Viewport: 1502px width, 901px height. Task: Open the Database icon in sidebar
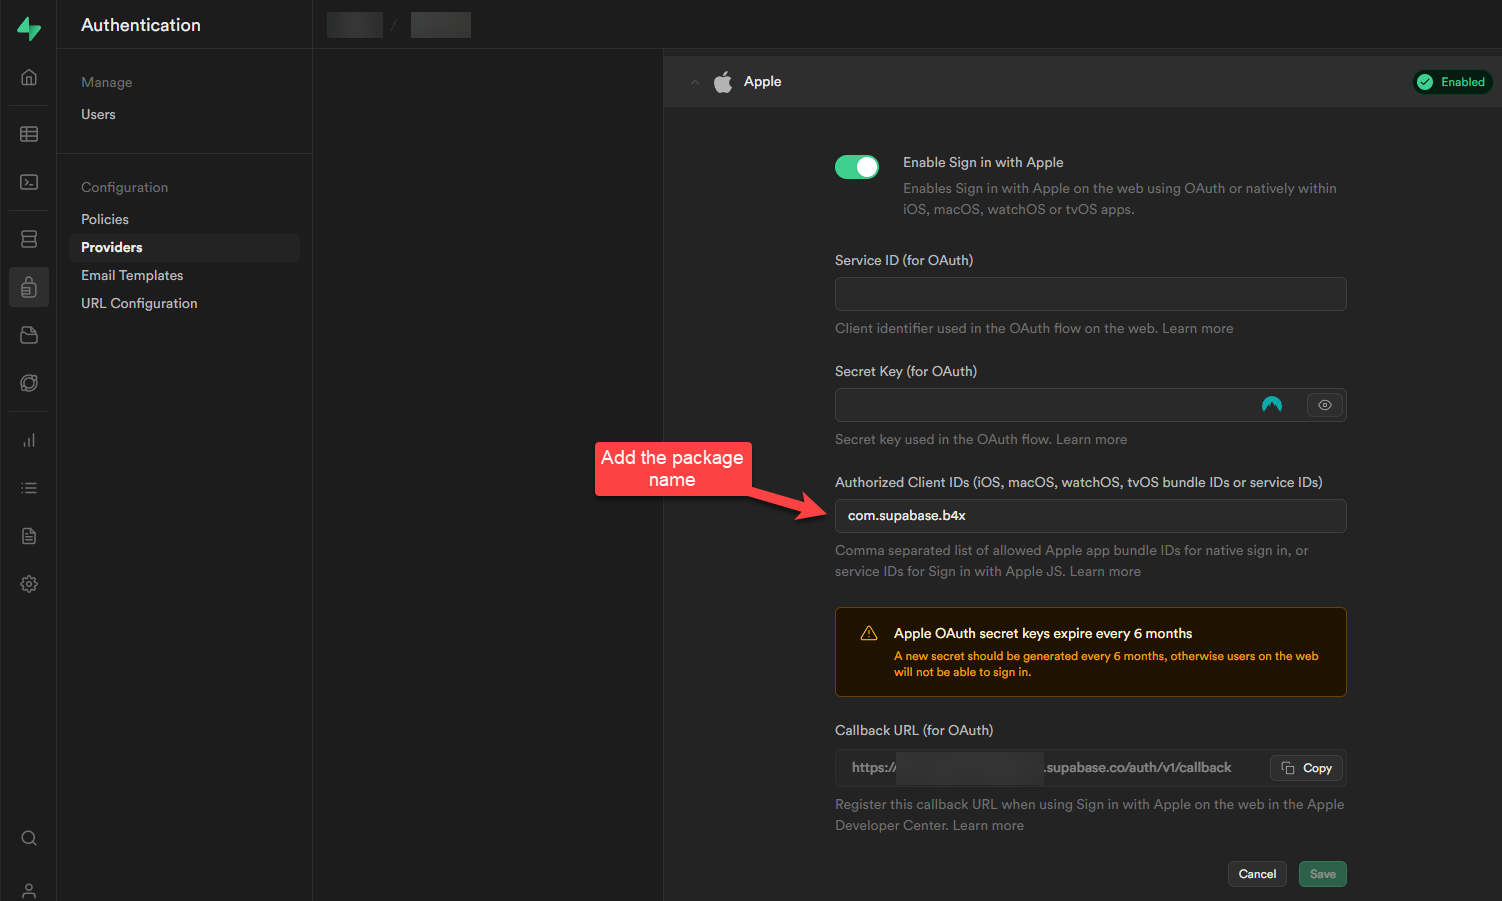tap(29, 239)
